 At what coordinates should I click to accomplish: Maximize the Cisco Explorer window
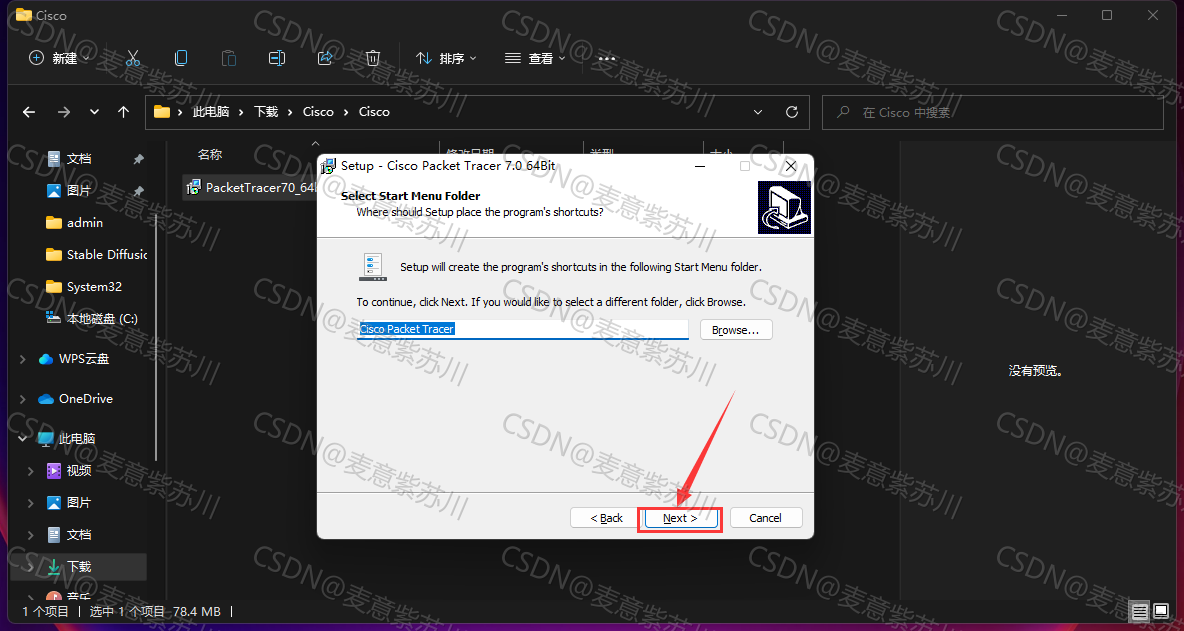point(1107,15)
